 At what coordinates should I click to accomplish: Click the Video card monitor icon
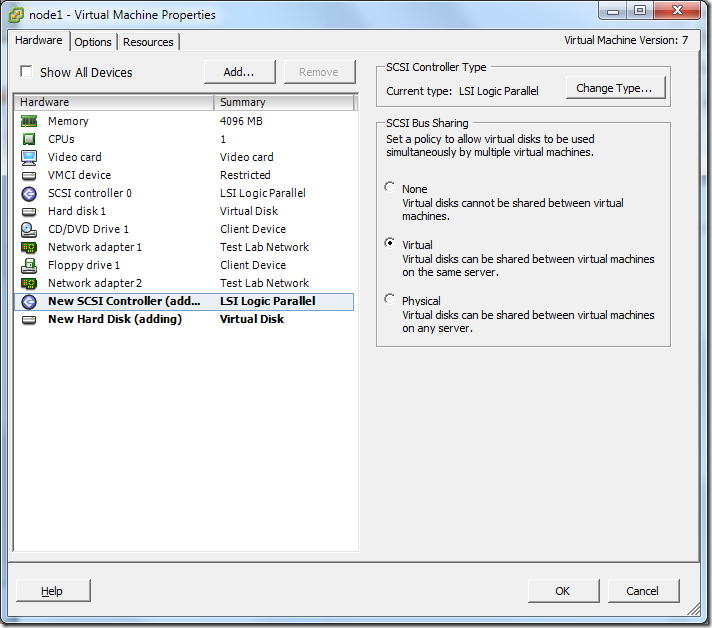click(x=29, y=157)
